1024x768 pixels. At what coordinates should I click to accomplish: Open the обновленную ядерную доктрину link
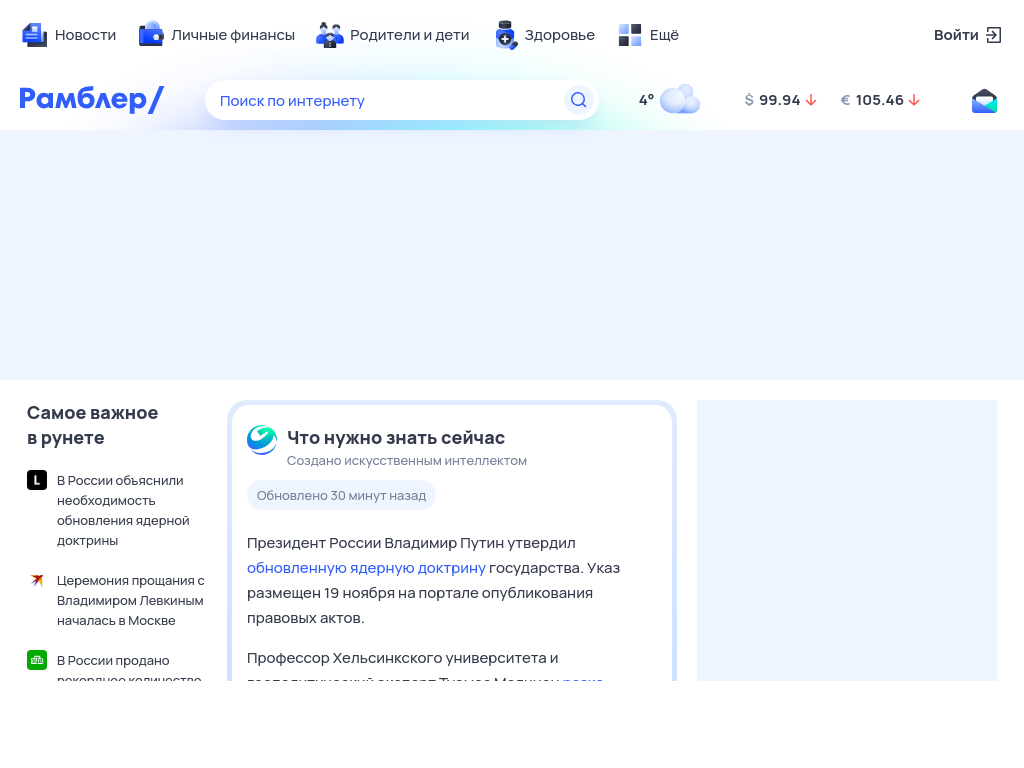366,568
